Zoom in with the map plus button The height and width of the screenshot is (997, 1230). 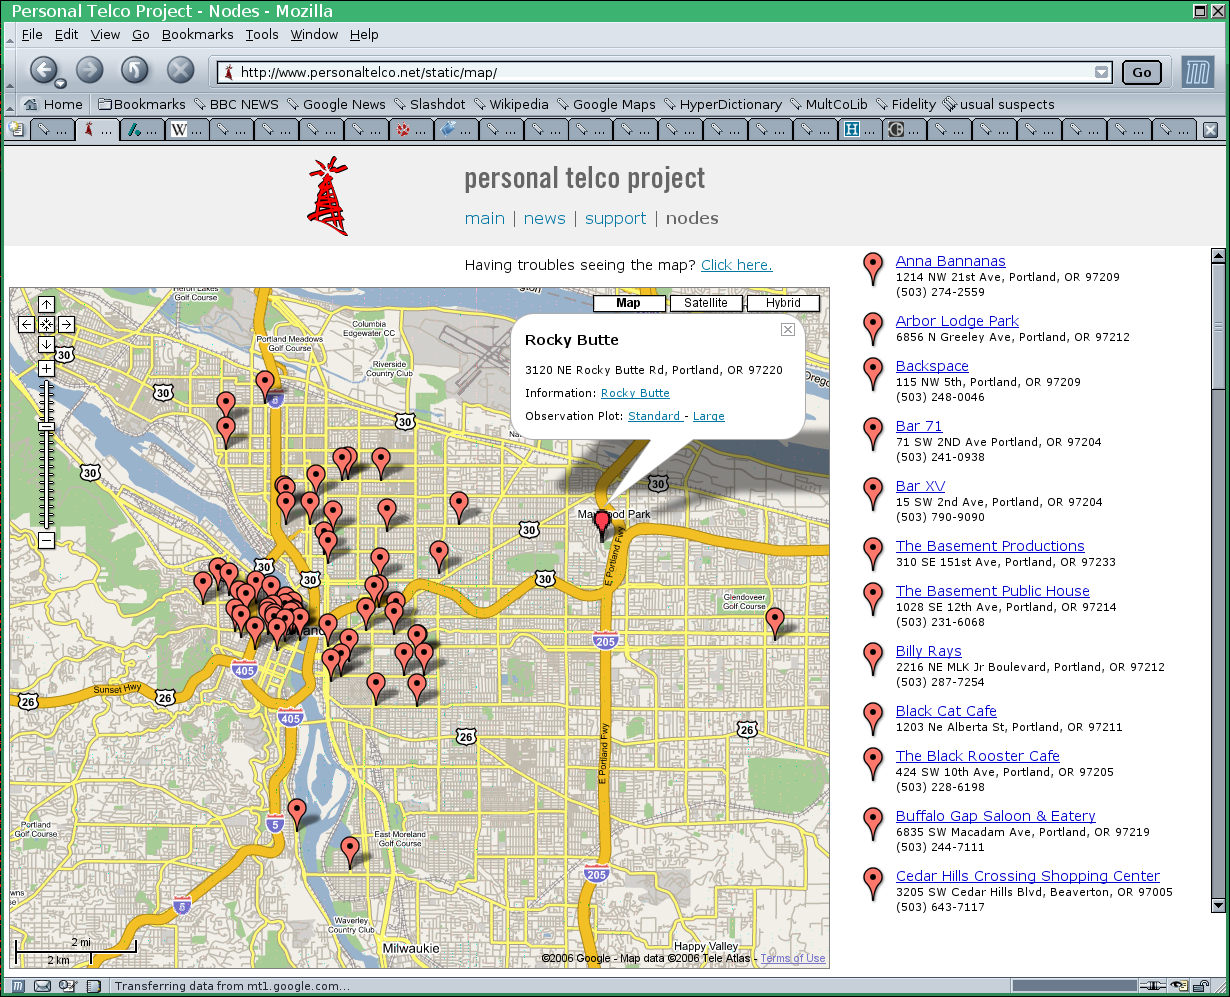46,369
